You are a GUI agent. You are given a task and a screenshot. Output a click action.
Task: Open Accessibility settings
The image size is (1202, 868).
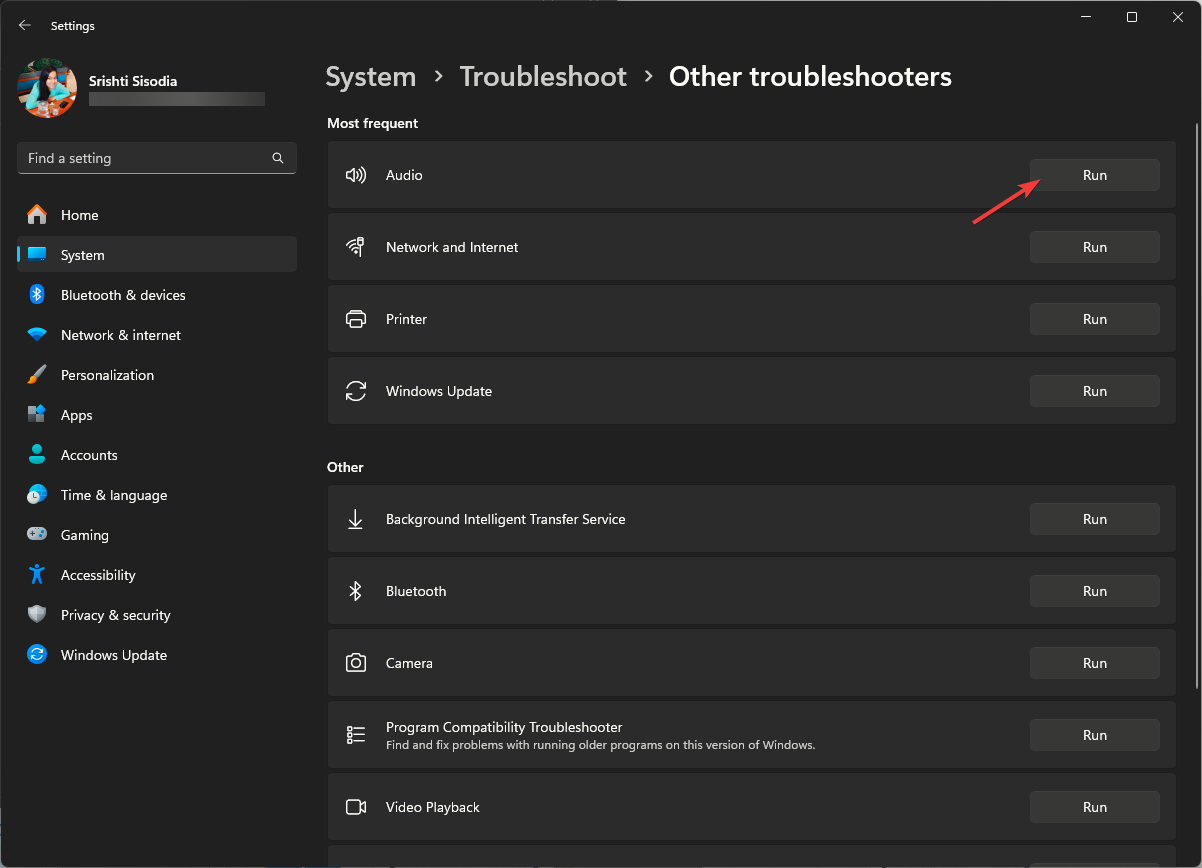[157, 575]
